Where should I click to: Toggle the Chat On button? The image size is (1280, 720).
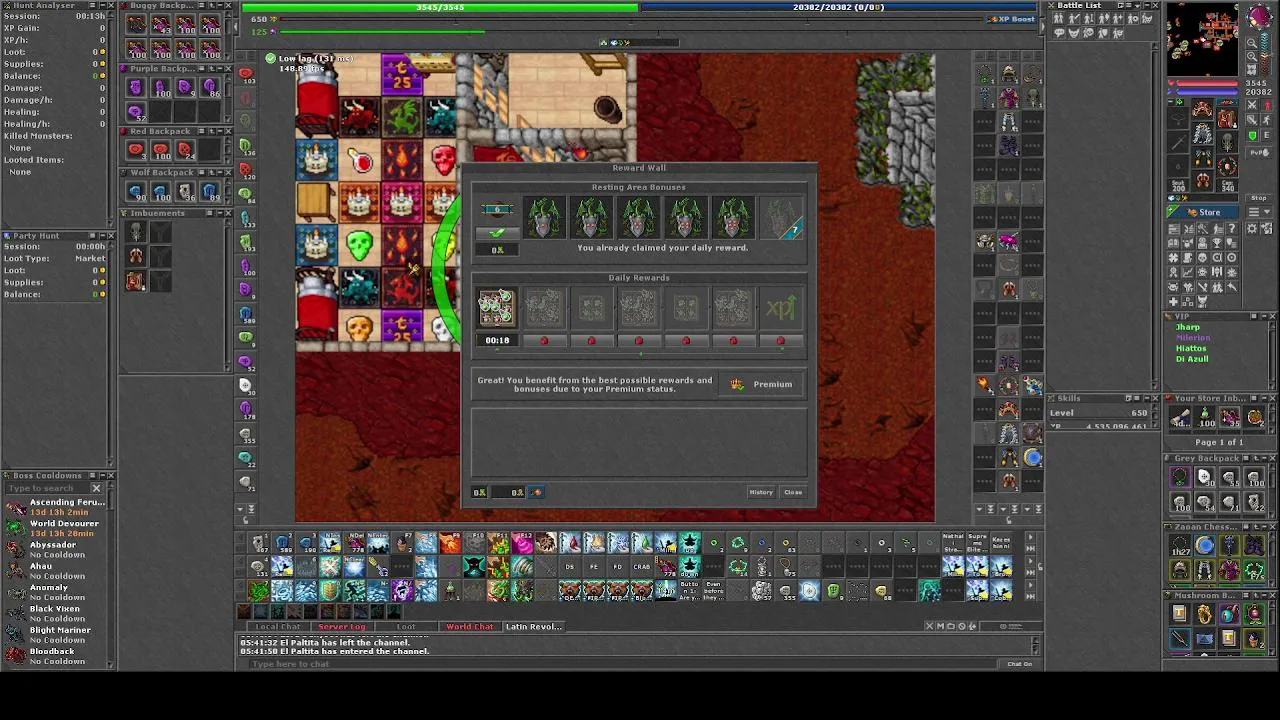click(1020, 664)
